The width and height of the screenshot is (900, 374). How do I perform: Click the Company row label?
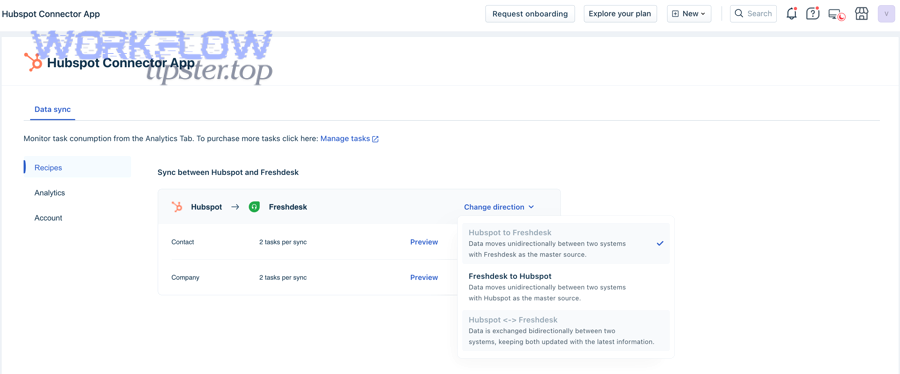point(185,278)
